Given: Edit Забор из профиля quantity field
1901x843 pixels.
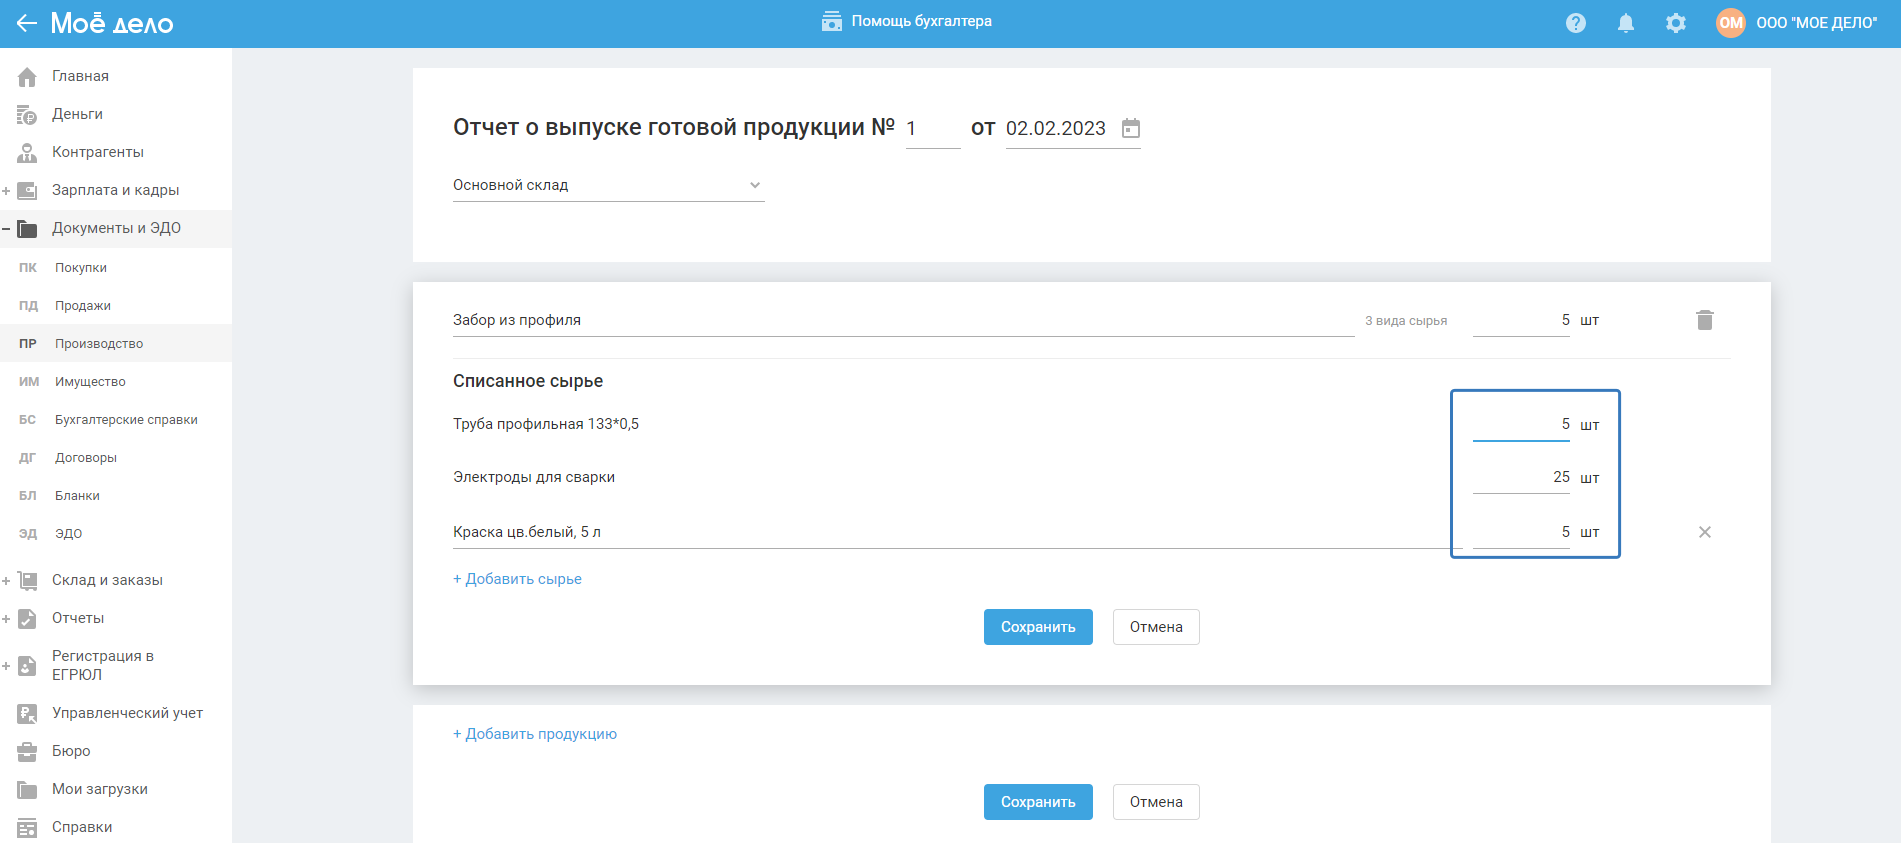Looking at the screenshot, I should pyautogui.click(x=1521, y=320).
